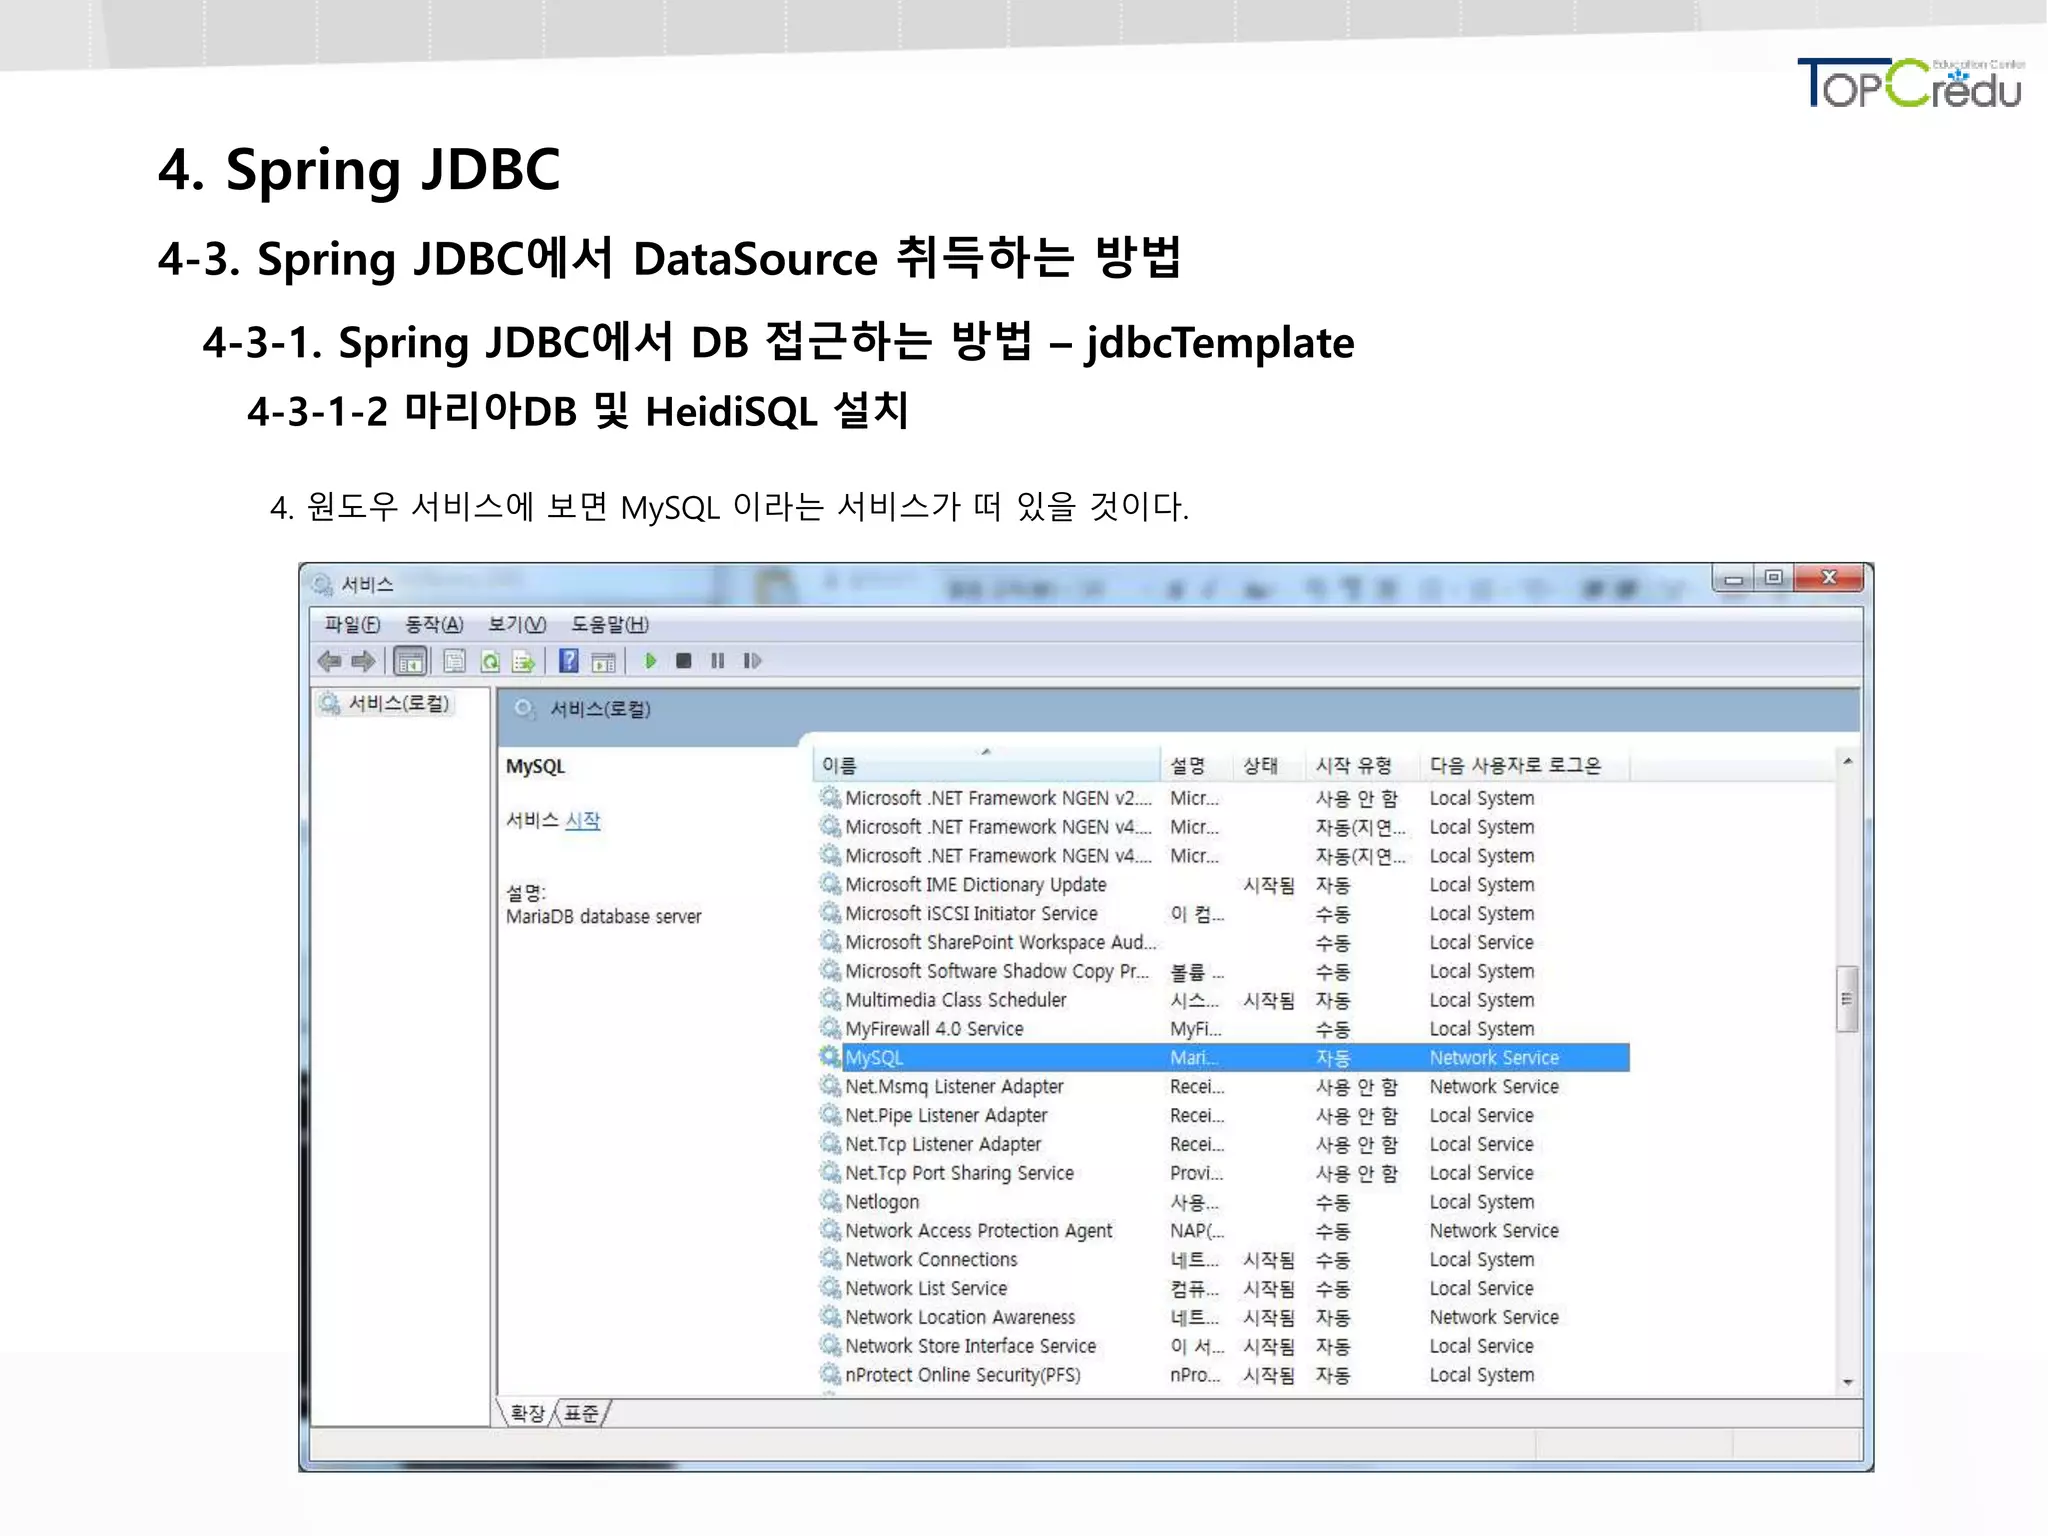Select Network Location Awareness row

pos(1224,1318)
